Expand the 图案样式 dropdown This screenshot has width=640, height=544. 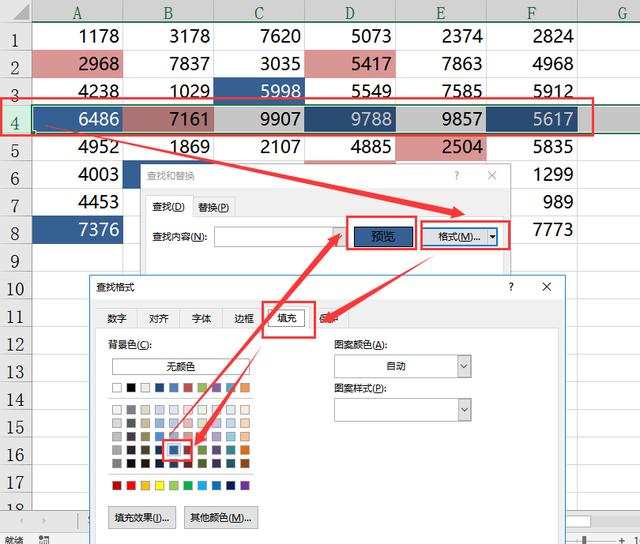[464, 410]
